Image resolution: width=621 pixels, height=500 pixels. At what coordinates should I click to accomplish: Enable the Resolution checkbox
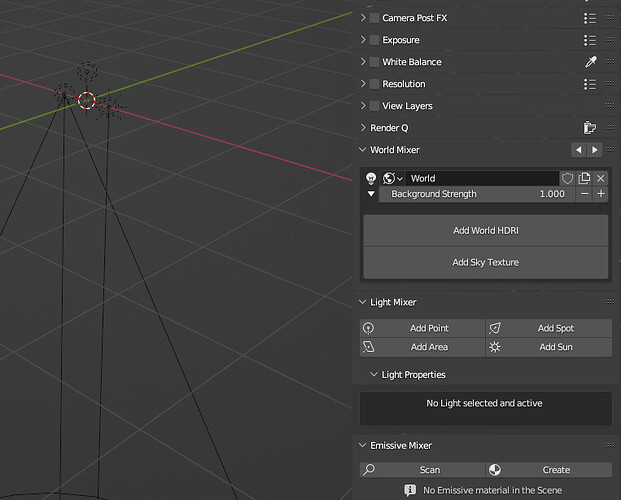[x=374, y=84]
